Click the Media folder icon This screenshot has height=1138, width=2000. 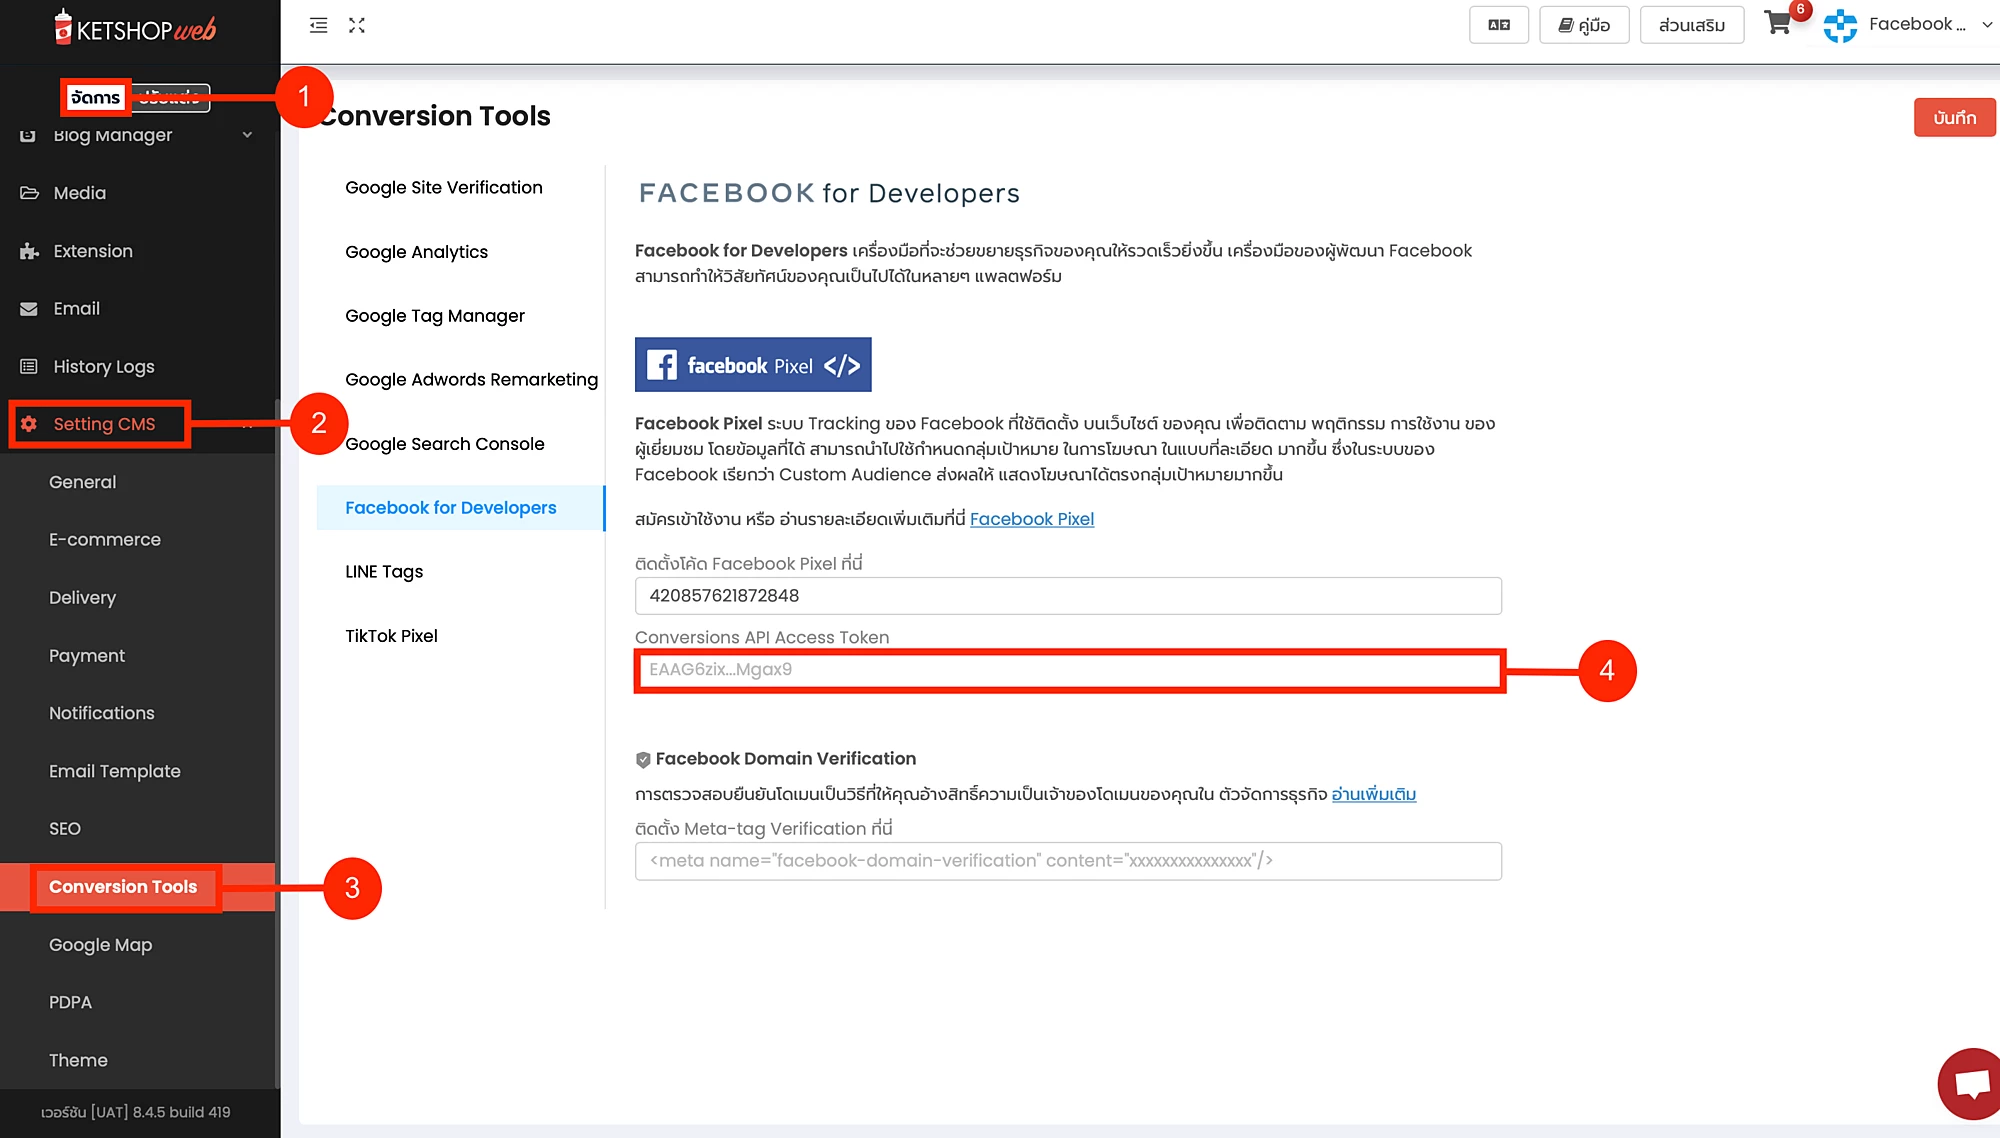pyautogui.click(x=29, y=193)
